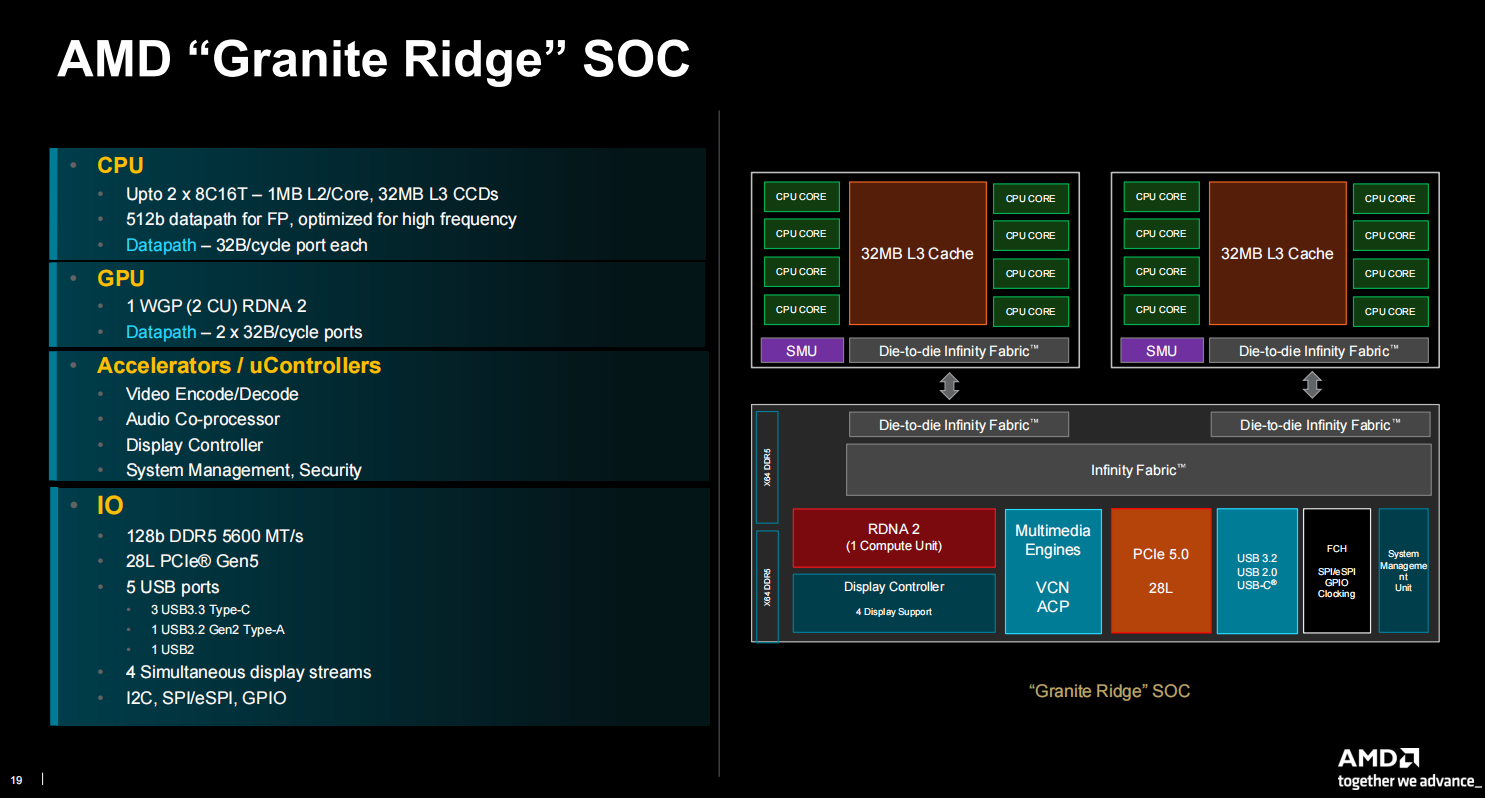
Task: Select the USB 3.2 / USB-C block
Action: [x=1256, y=571]
